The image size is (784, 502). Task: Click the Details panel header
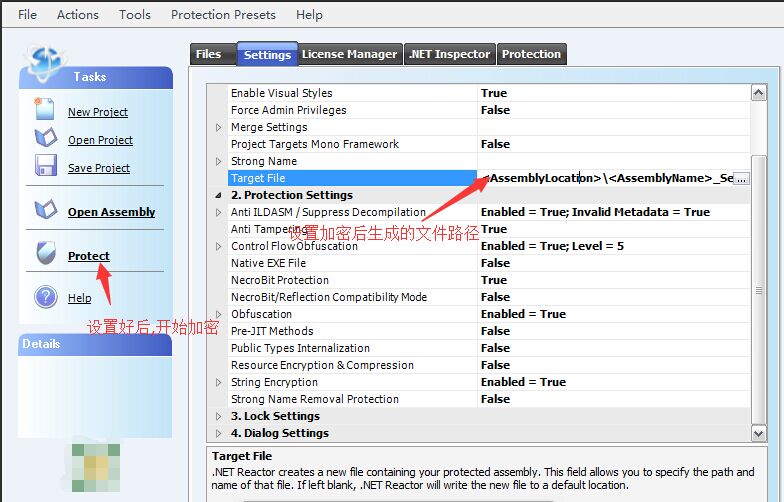coord(95,344)
